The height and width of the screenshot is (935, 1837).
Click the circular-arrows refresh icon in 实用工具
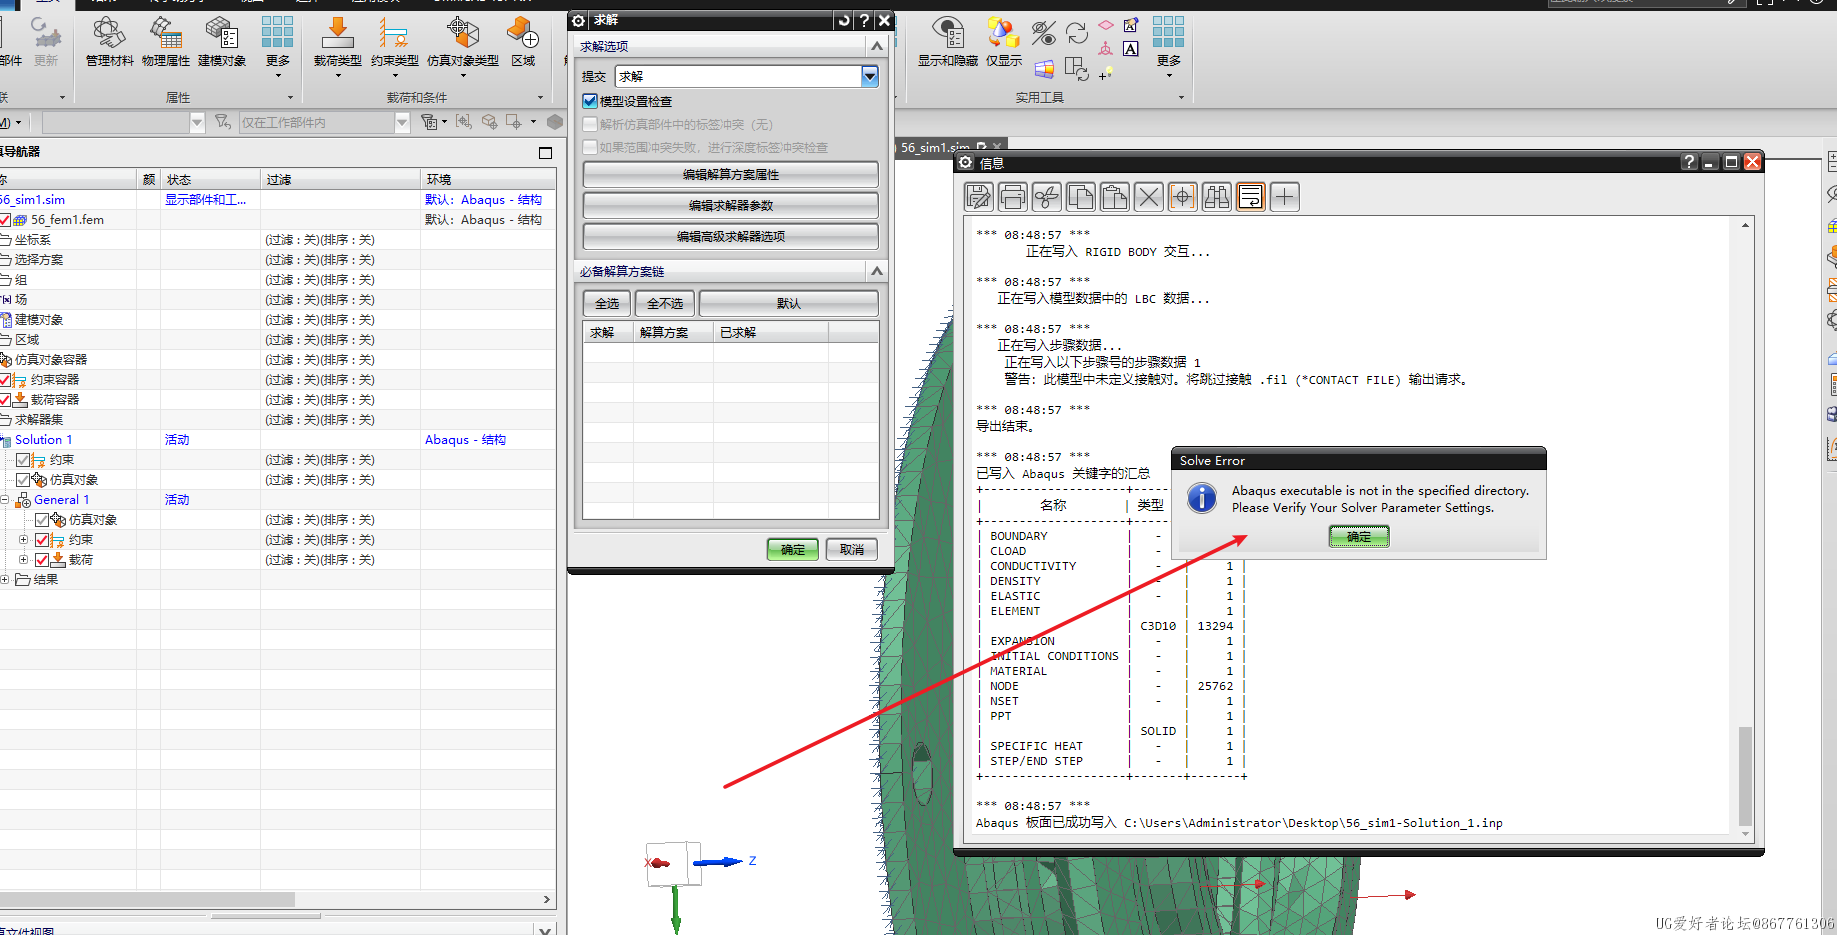1077,33
